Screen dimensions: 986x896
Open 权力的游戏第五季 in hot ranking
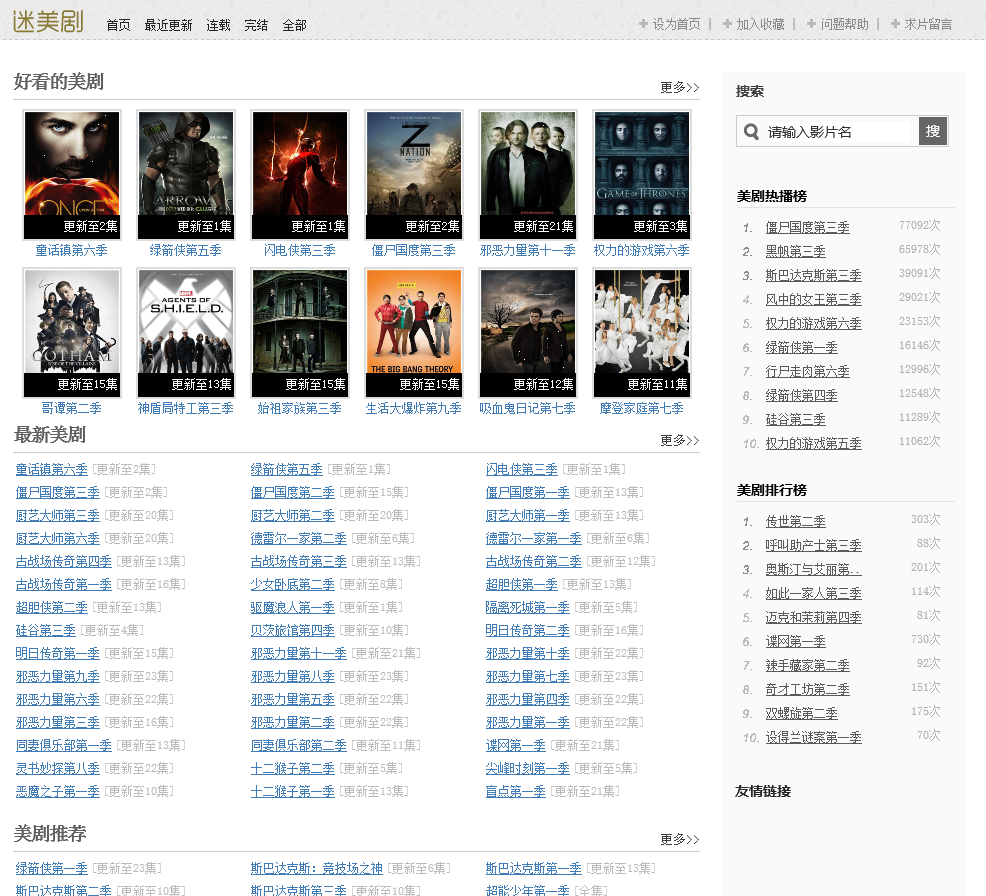[x=814, y=443]
